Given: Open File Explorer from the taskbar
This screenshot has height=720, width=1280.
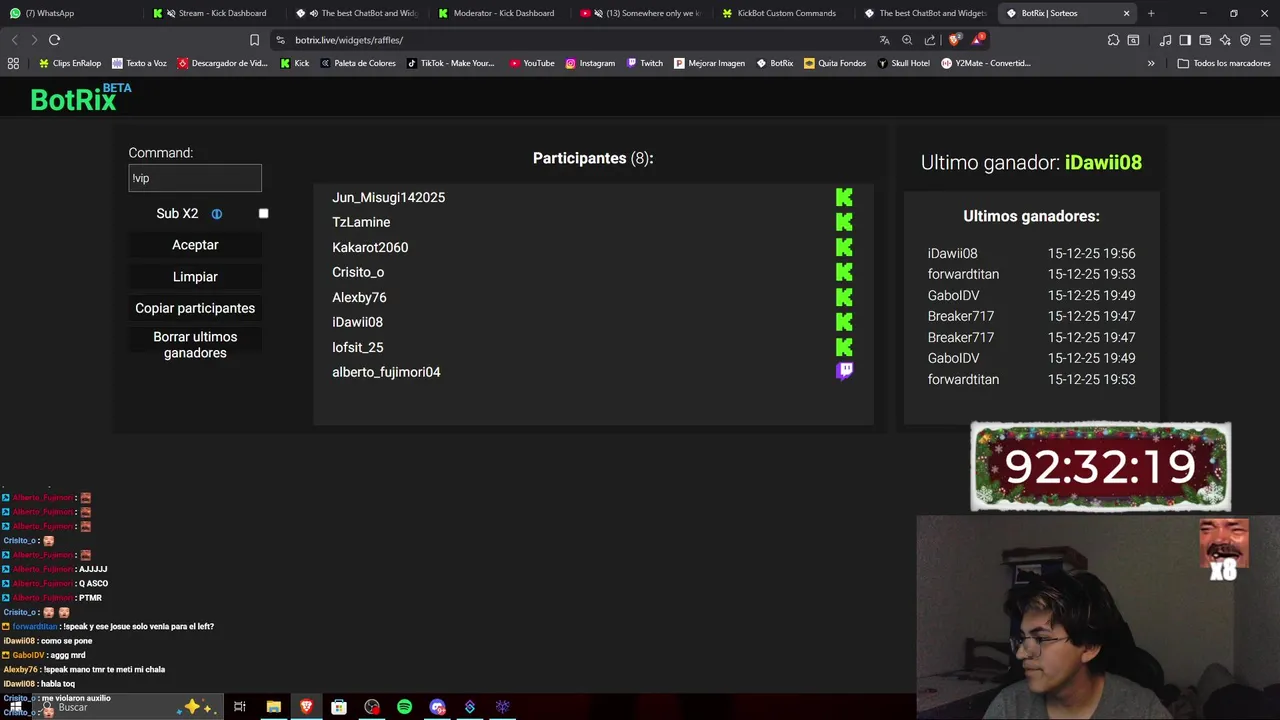Looking at the screenshot, I should (x=273, y=707).
